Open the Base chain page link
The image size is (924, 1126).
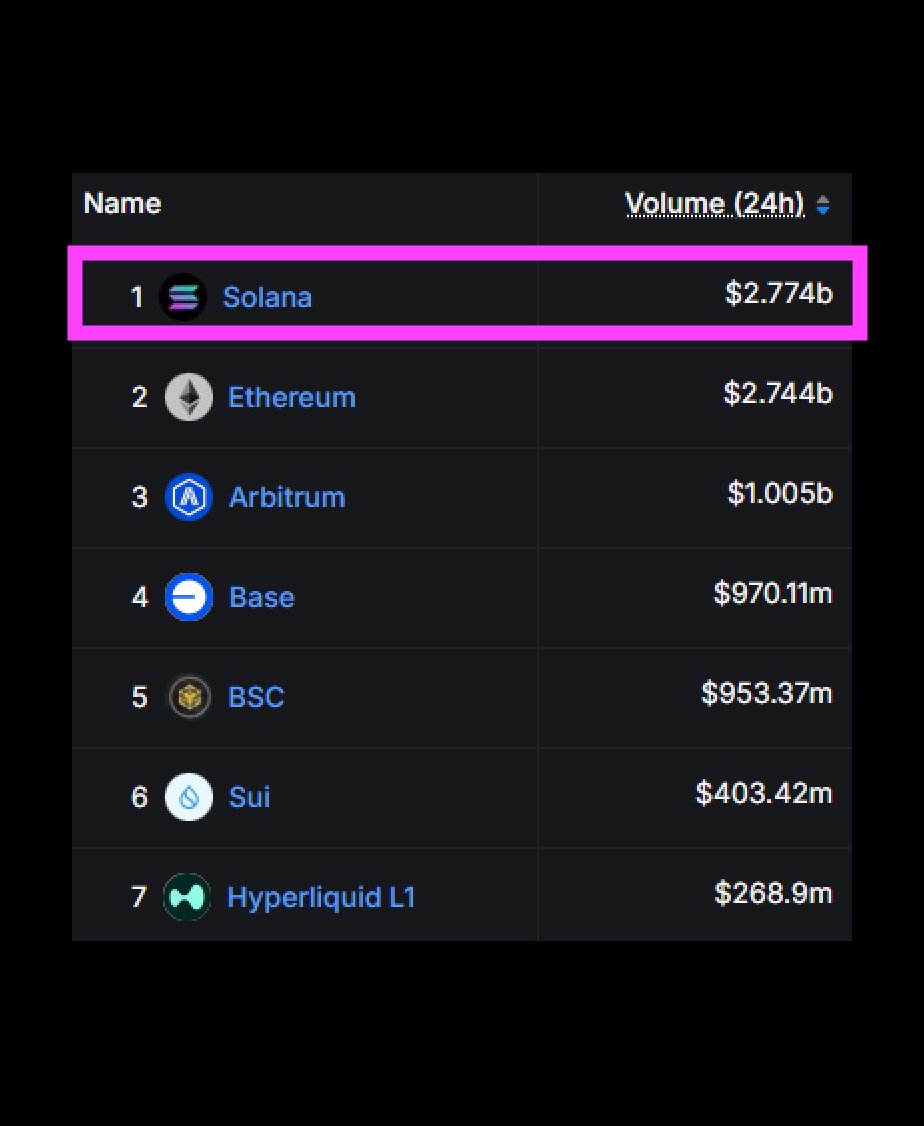tap(261, 597)
